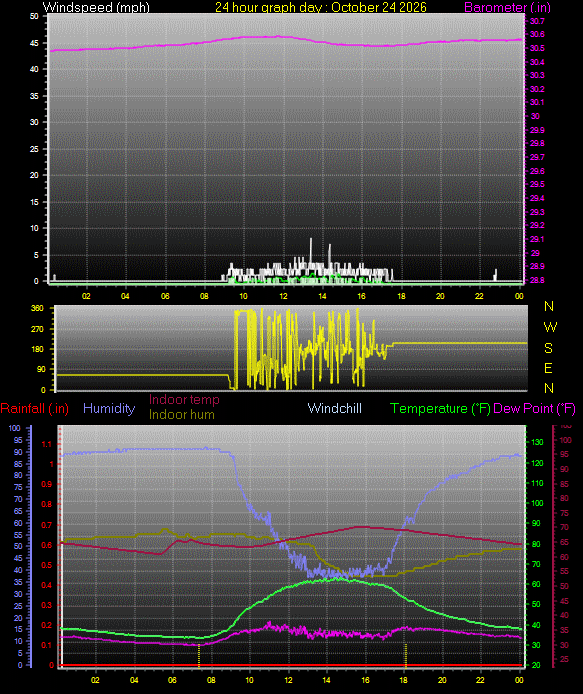Screen dimensions: 583x694
Task: Click the '1.1' value on the red rainfall axis
Action: 46,444
